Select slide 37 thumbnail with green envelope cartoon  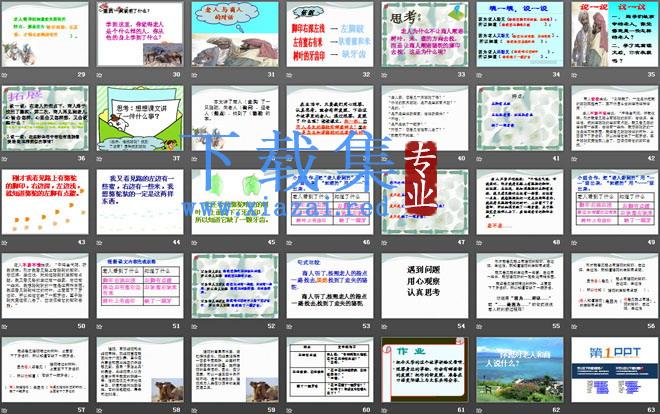[140, 118]
